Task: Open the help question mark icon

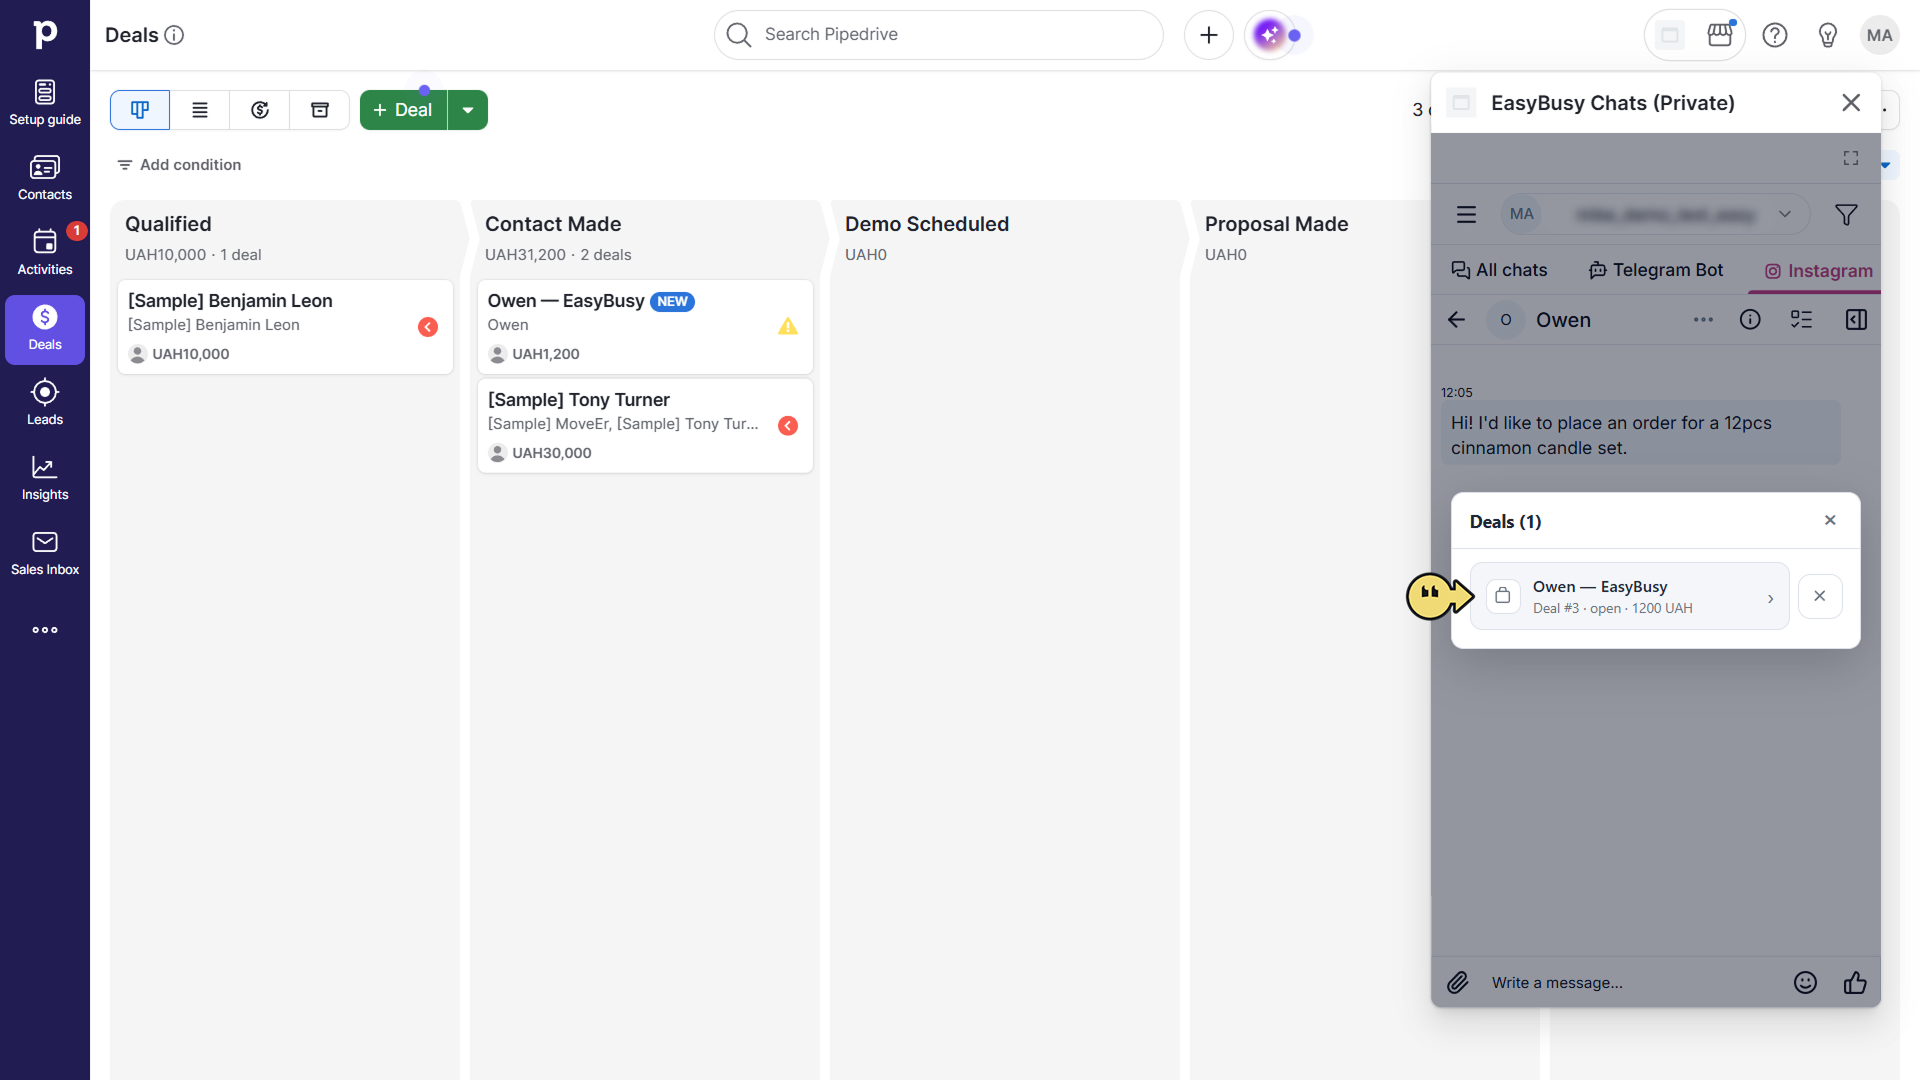Action: point(1775,35)
